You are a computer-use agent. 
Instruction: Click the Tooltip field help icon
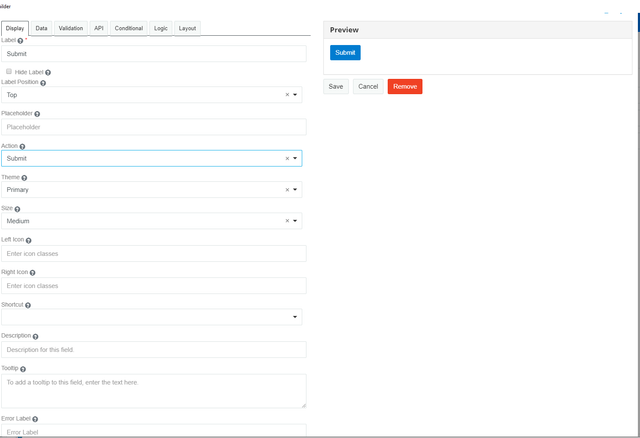pos(23,369)
